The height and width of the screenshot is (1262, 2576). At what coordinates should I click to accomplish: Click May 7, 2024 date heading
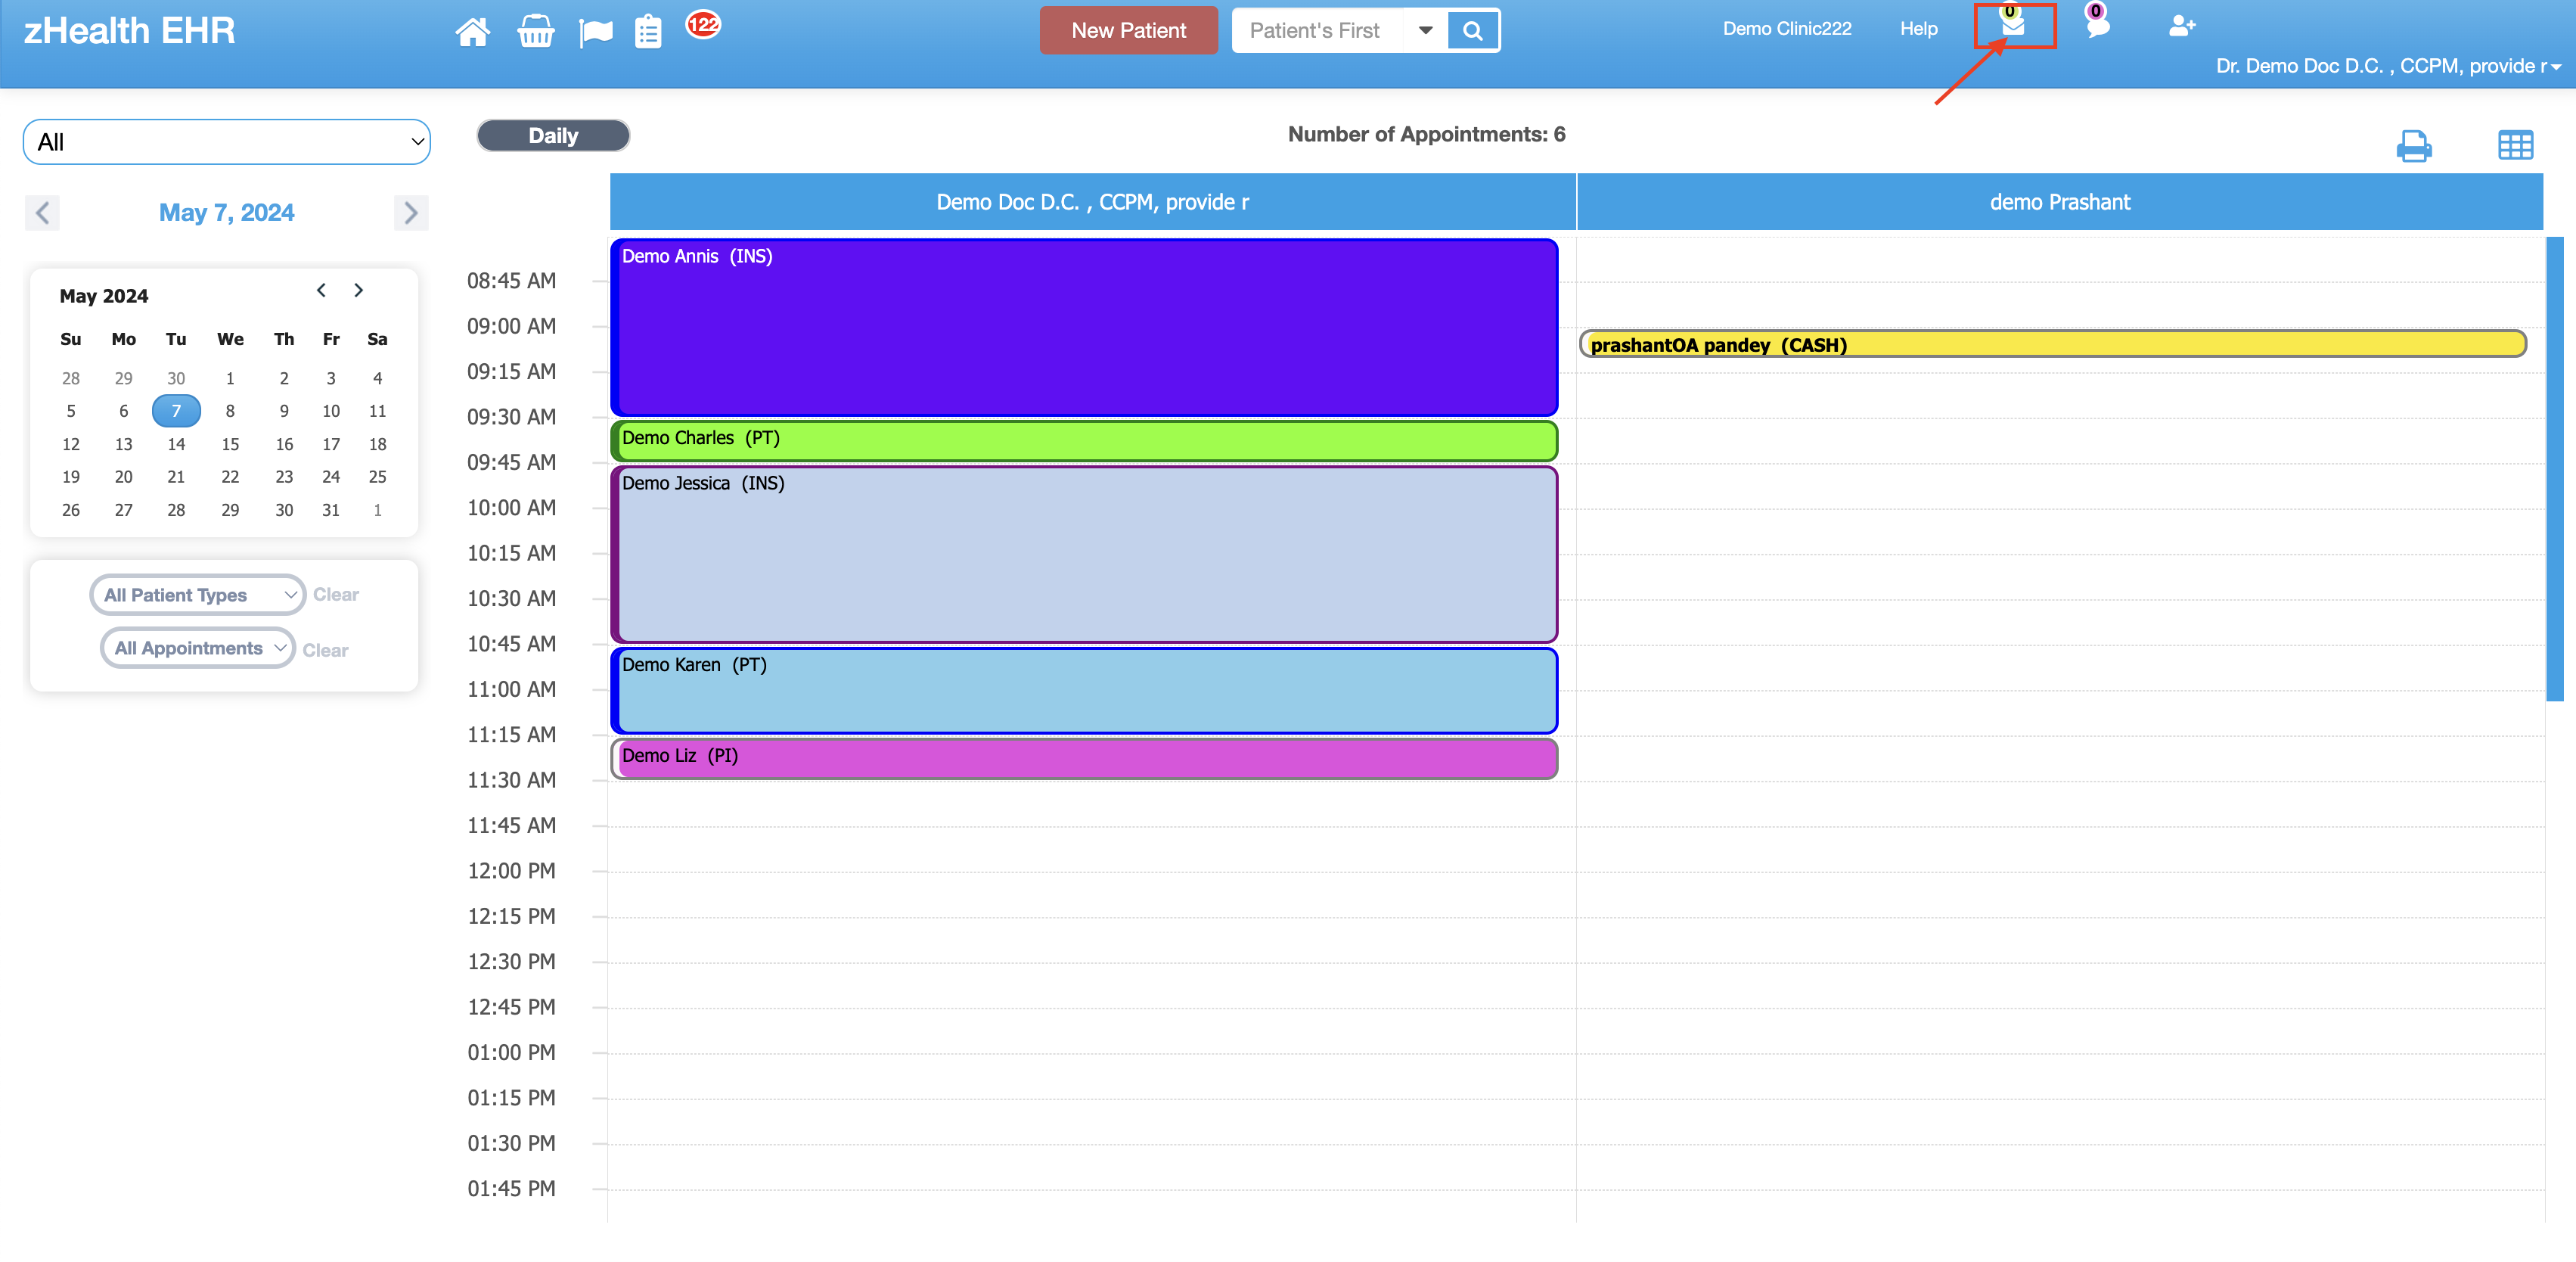tap(226, 213)
